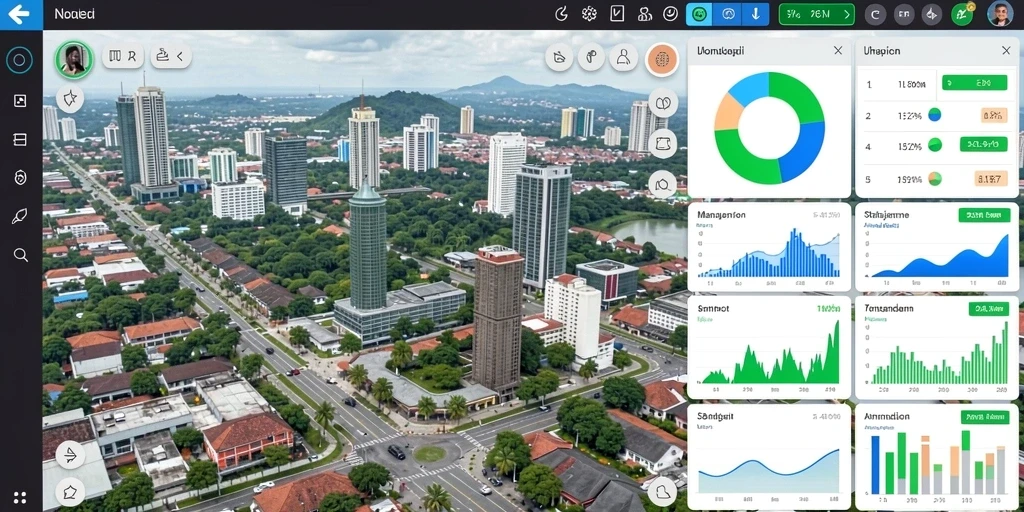Click the round gray C refresh button
The height and width of the screenshot is (512, 1024).
tap(875, 14)
